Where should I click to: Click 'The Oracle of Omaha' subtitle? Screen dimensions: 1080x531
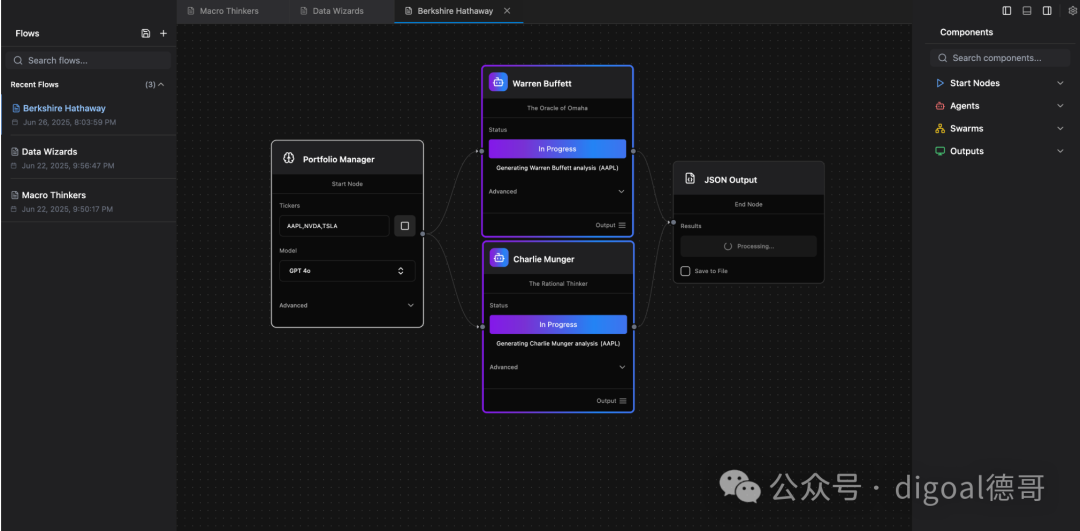pos(557,108)
